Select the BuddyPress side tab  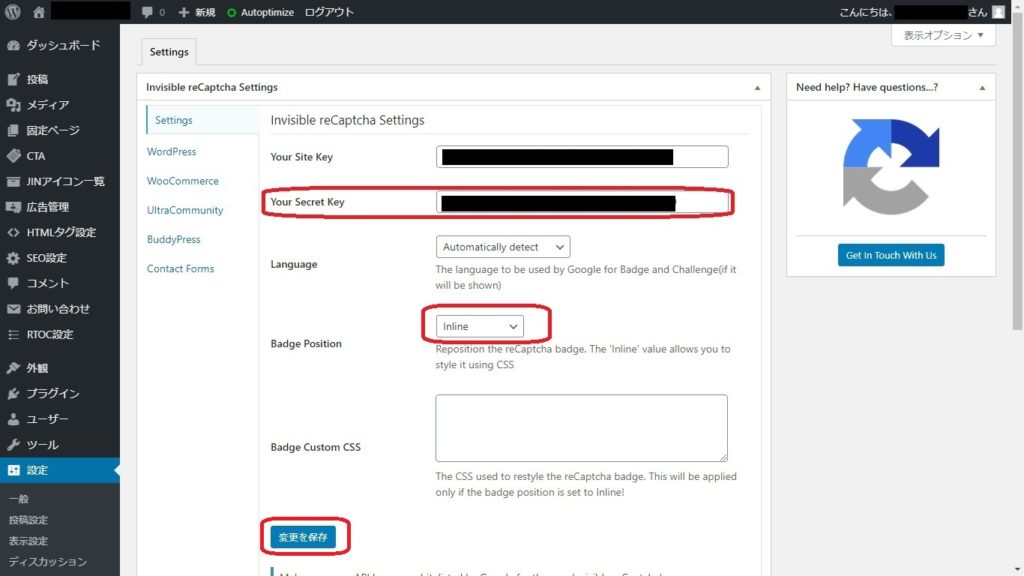pyautogui.click(x=174, y=240)
